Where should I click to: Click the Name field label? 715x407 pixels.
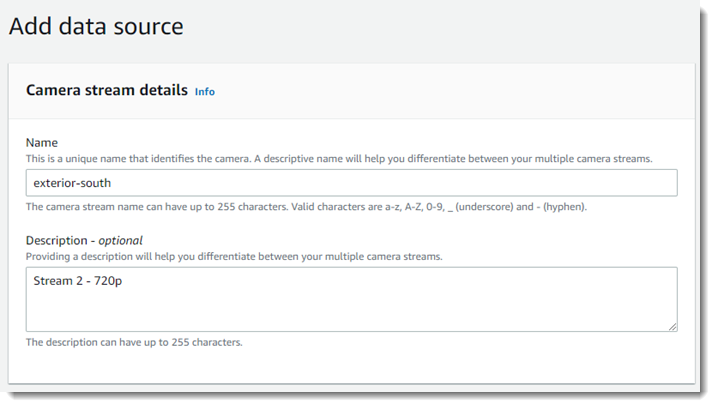pos(42,143)
